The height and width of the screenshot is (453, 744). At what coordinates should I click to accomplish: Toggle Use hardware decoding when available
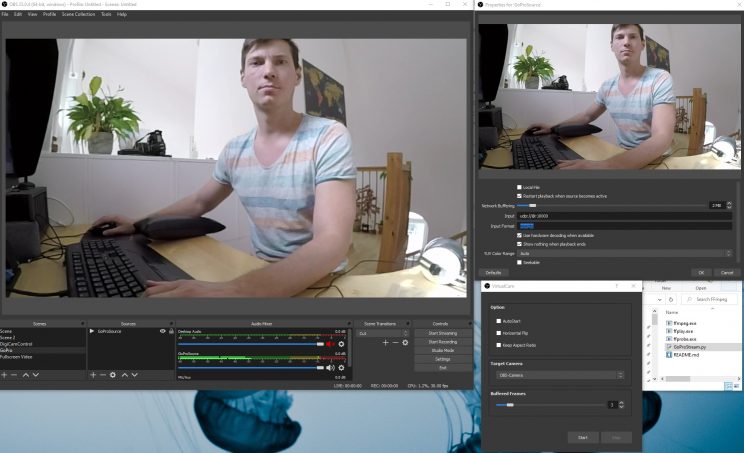519,235
